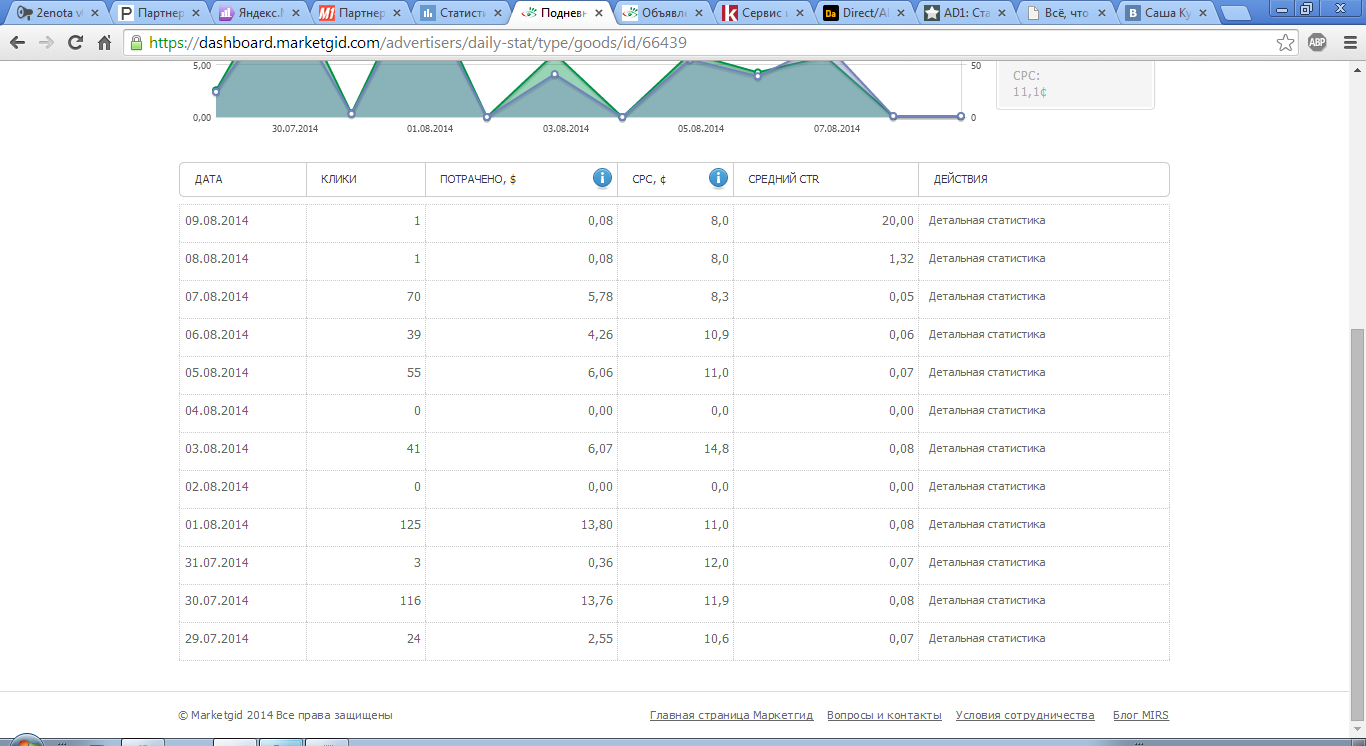
Task: Click the 20,00 CTR value
Action: pyautogui.click(x=898, y=220)
